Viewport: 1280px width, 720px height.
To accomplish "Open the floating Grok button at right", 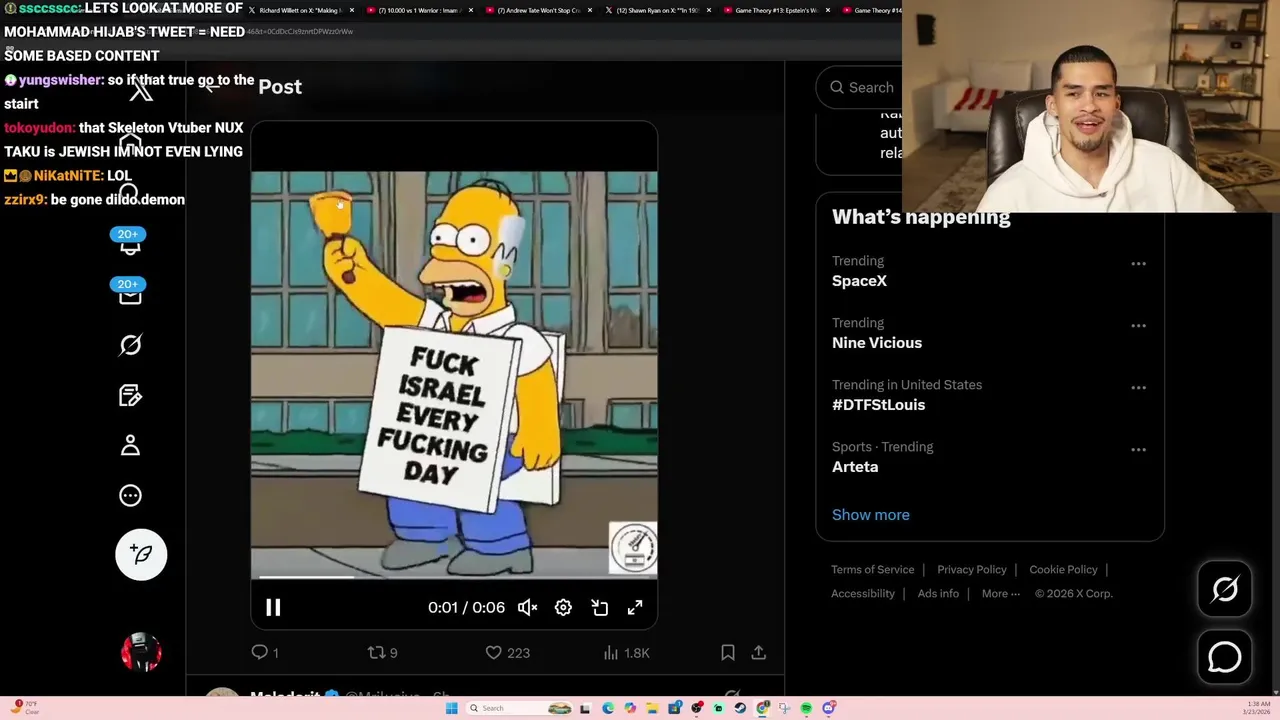I will coord(1225,589).
